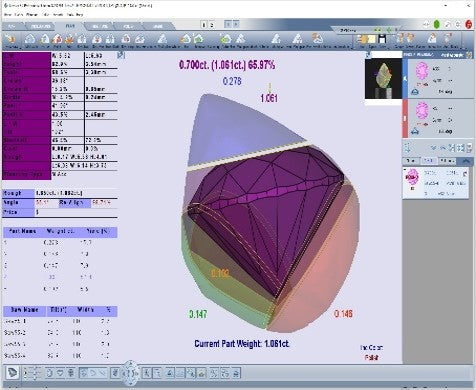Switch to the currently active ribbon tab

coord(70,26)
